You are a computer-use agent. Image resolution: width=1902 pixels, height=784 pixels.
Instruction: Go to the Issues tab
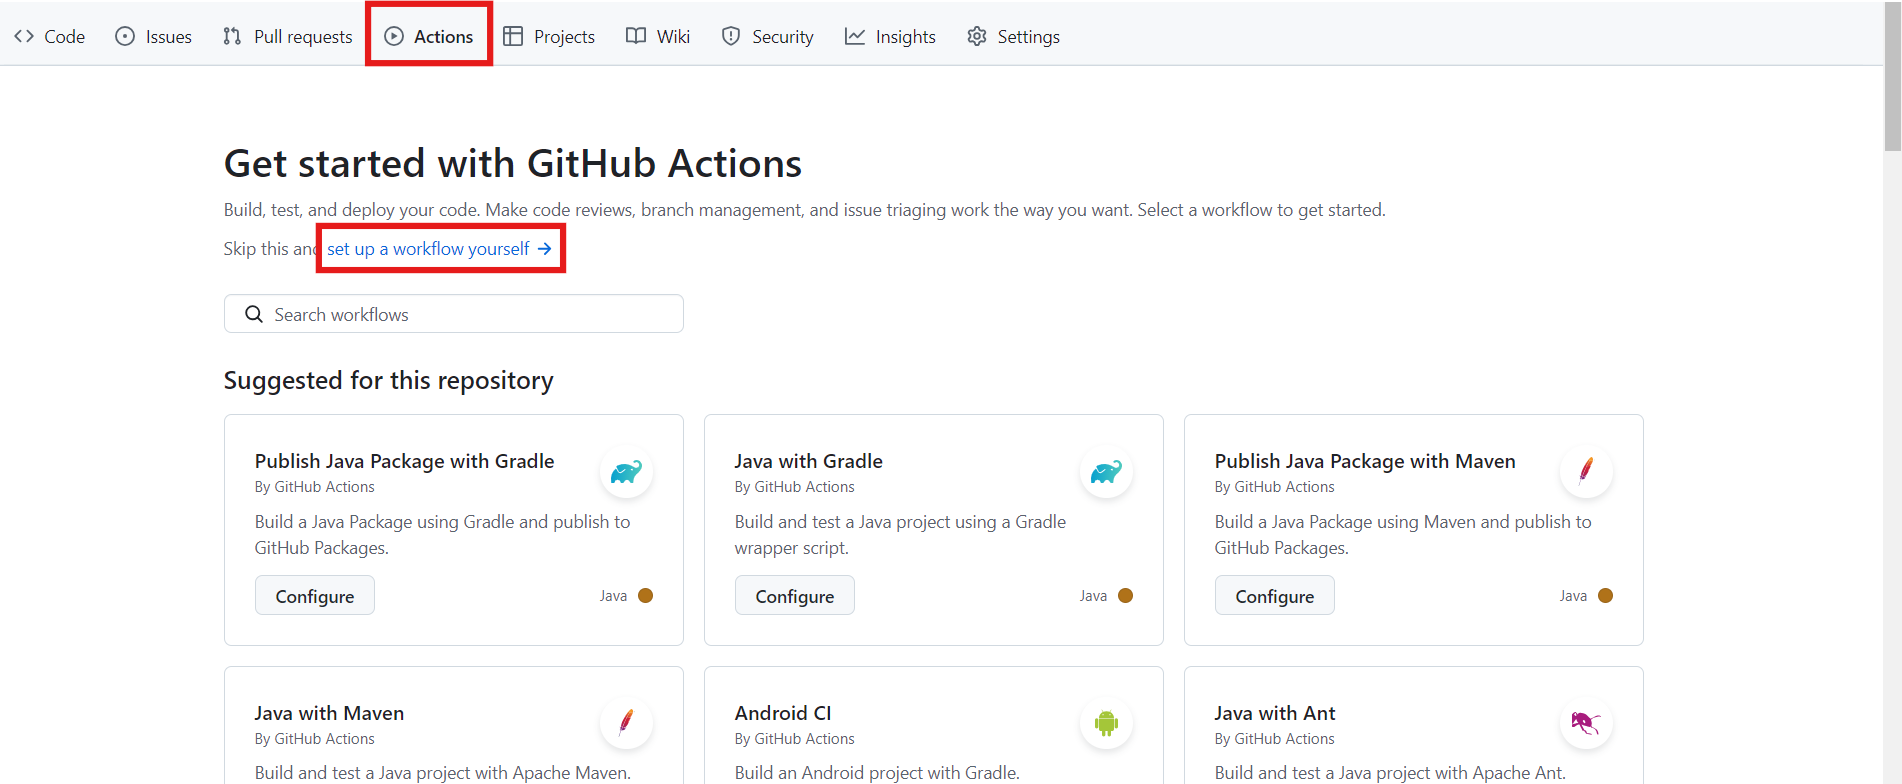(x=154, y=36)
